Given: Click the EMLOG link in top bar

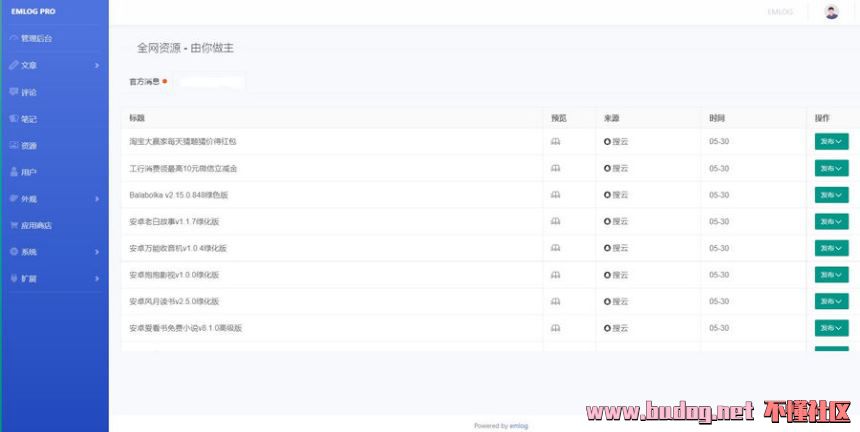Looking at the screenshot, I should (780, 12).
